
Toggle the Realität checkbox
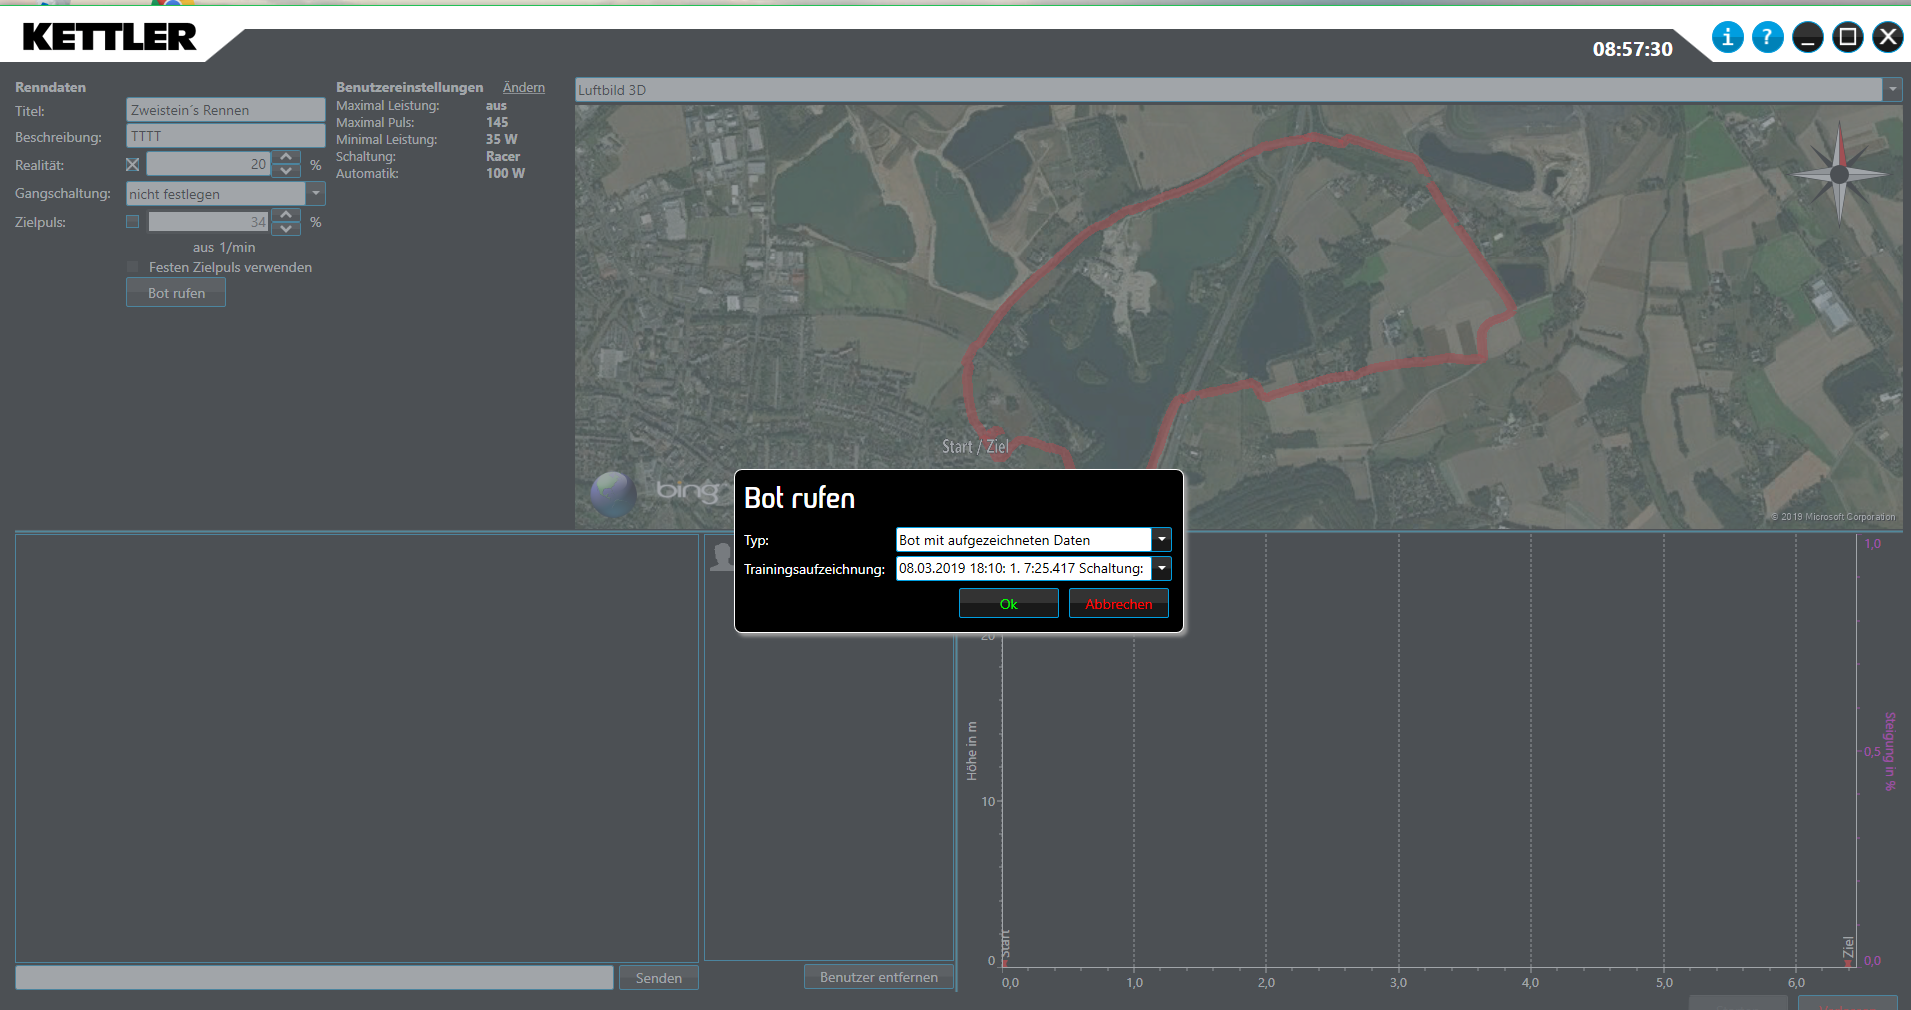click(x=132, y=165)
